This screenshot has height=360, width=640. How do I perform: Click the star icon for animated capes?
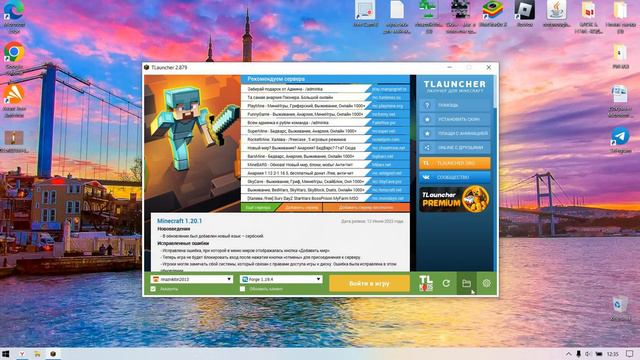click(x=427, y=133)
